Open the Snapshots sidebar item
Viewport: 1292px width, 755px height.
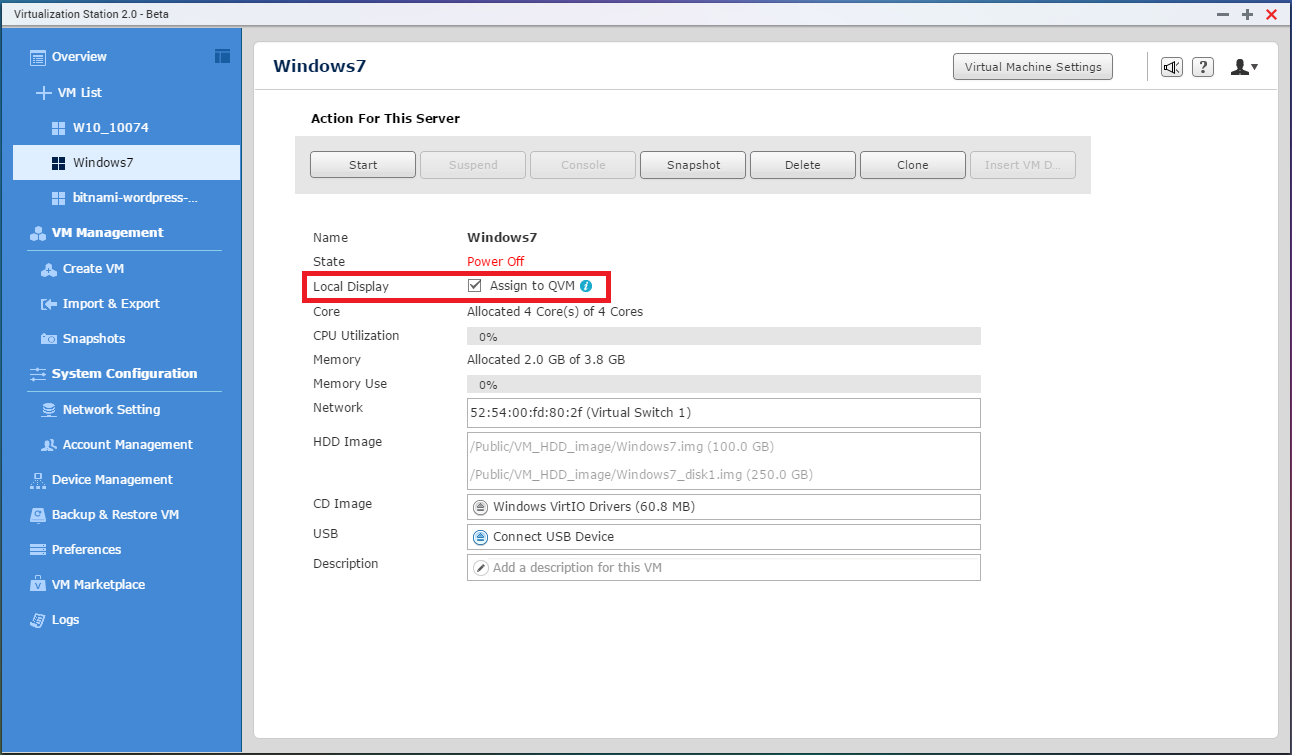point(93,339)
